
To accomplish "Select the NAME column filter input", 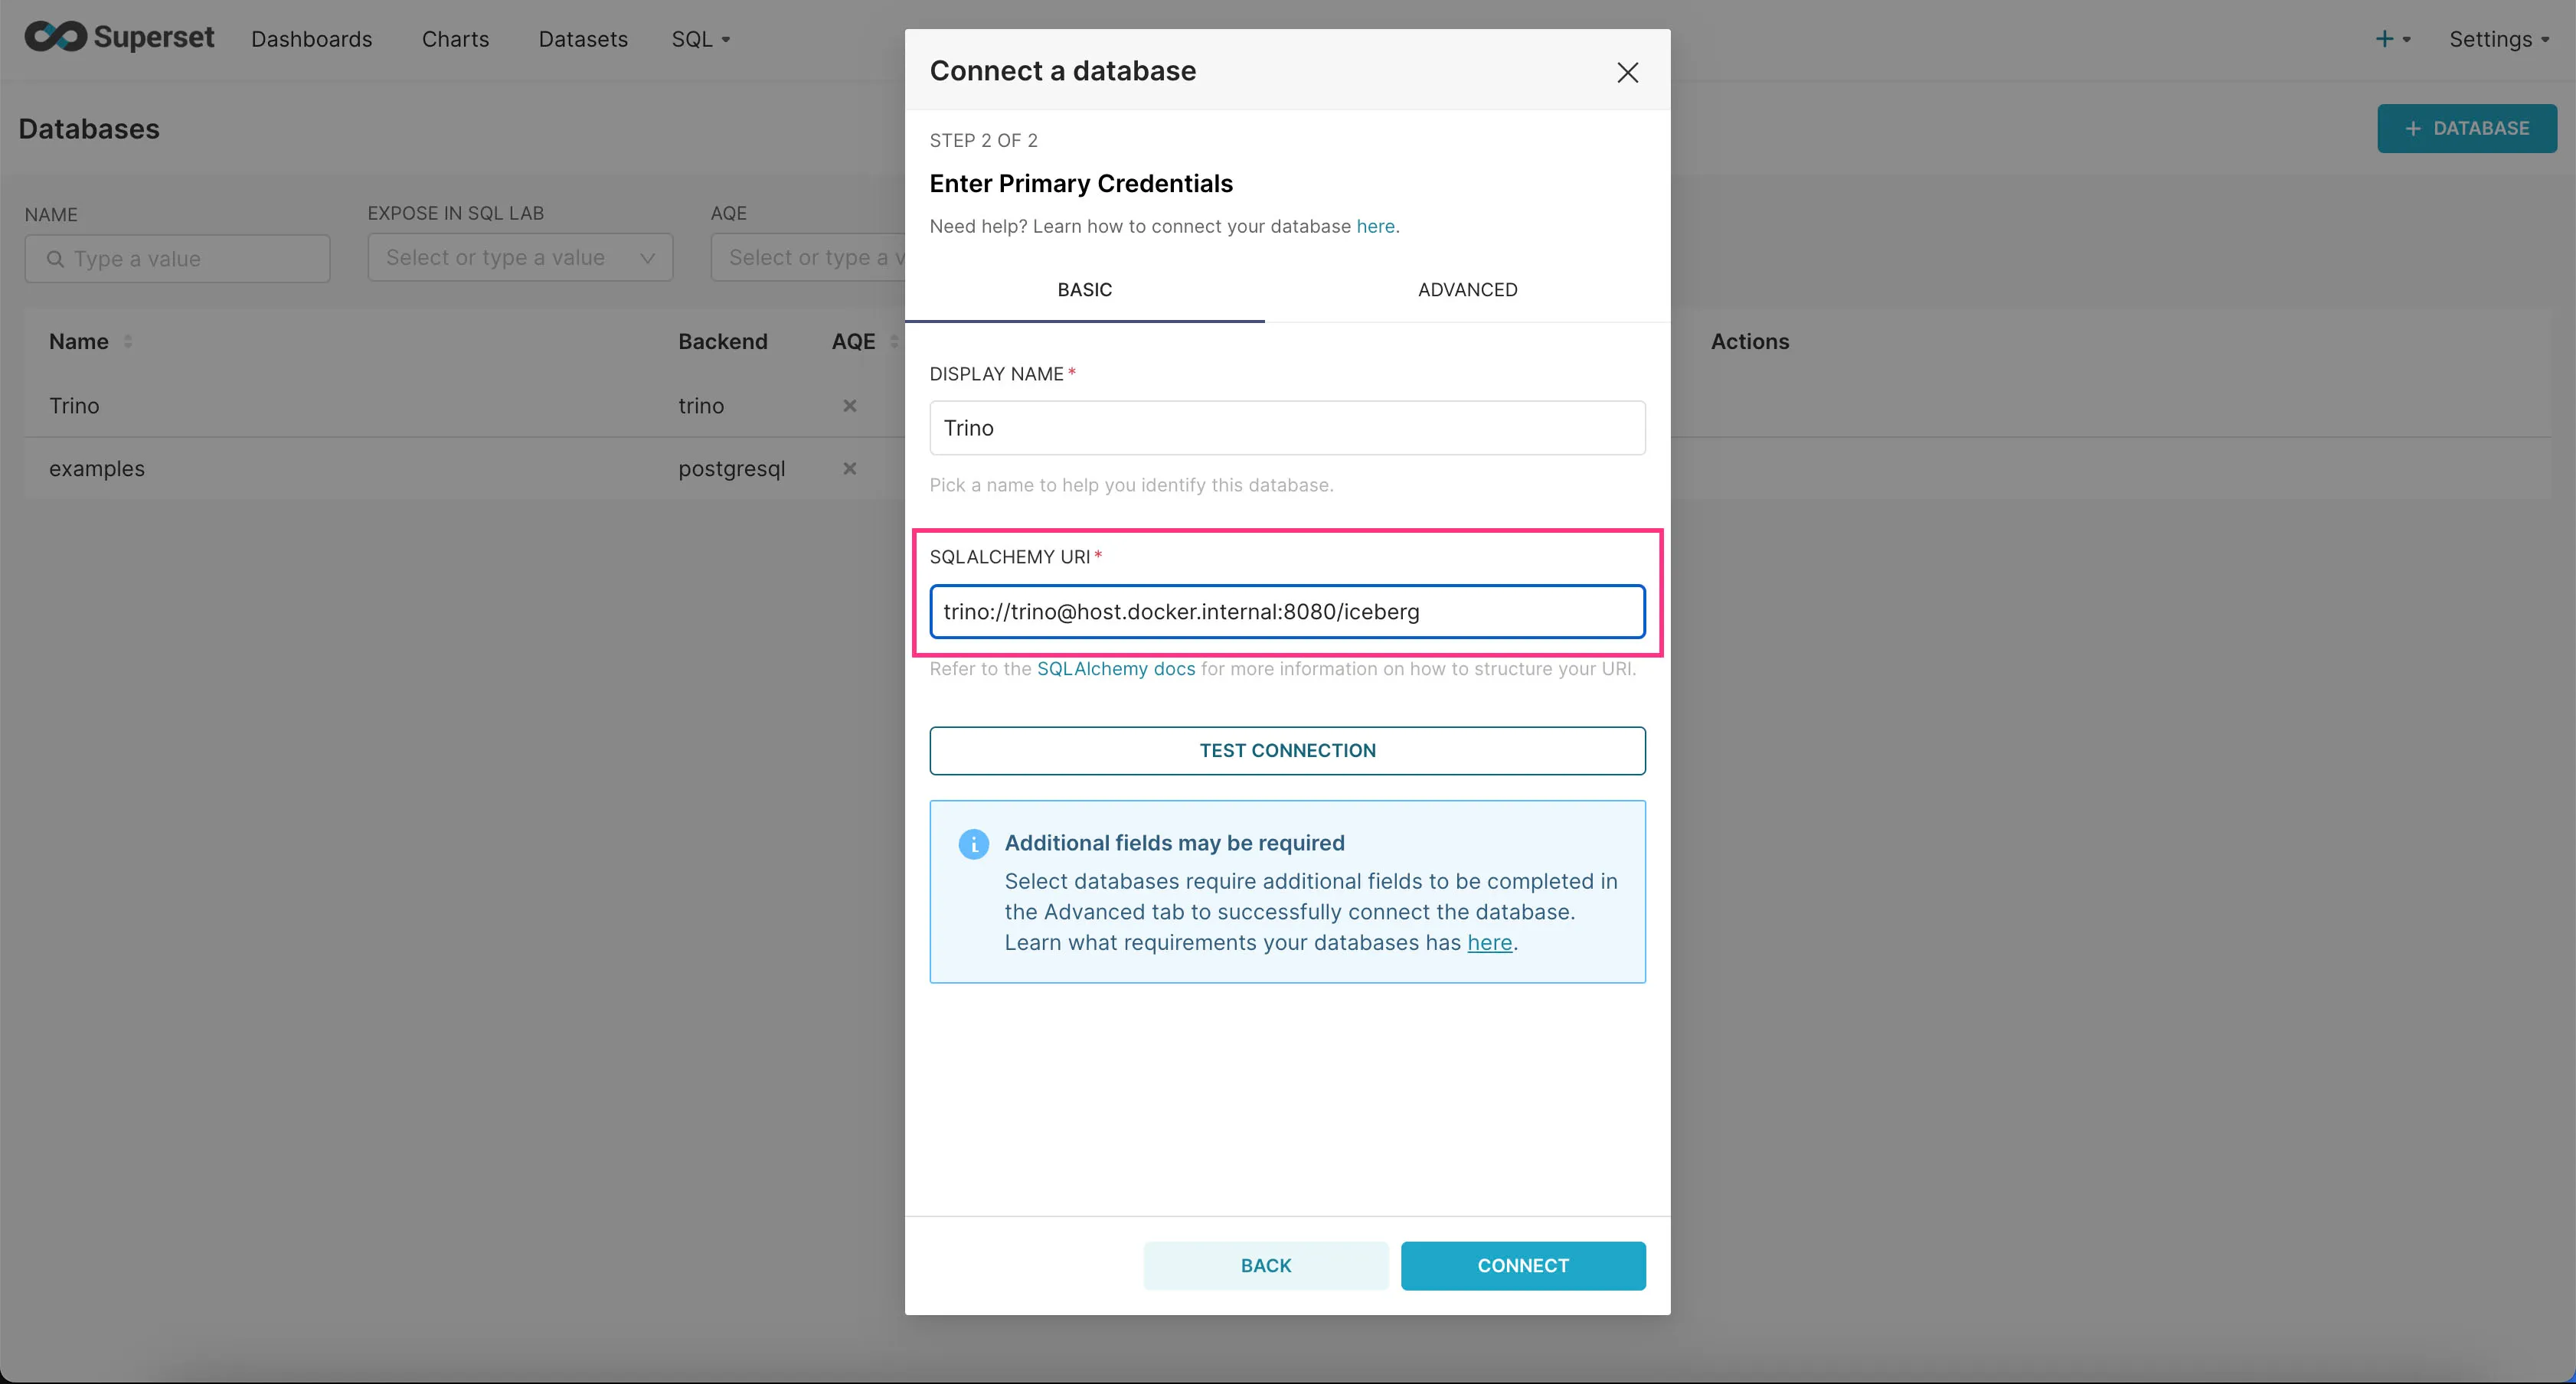I will tap(178, 257).
